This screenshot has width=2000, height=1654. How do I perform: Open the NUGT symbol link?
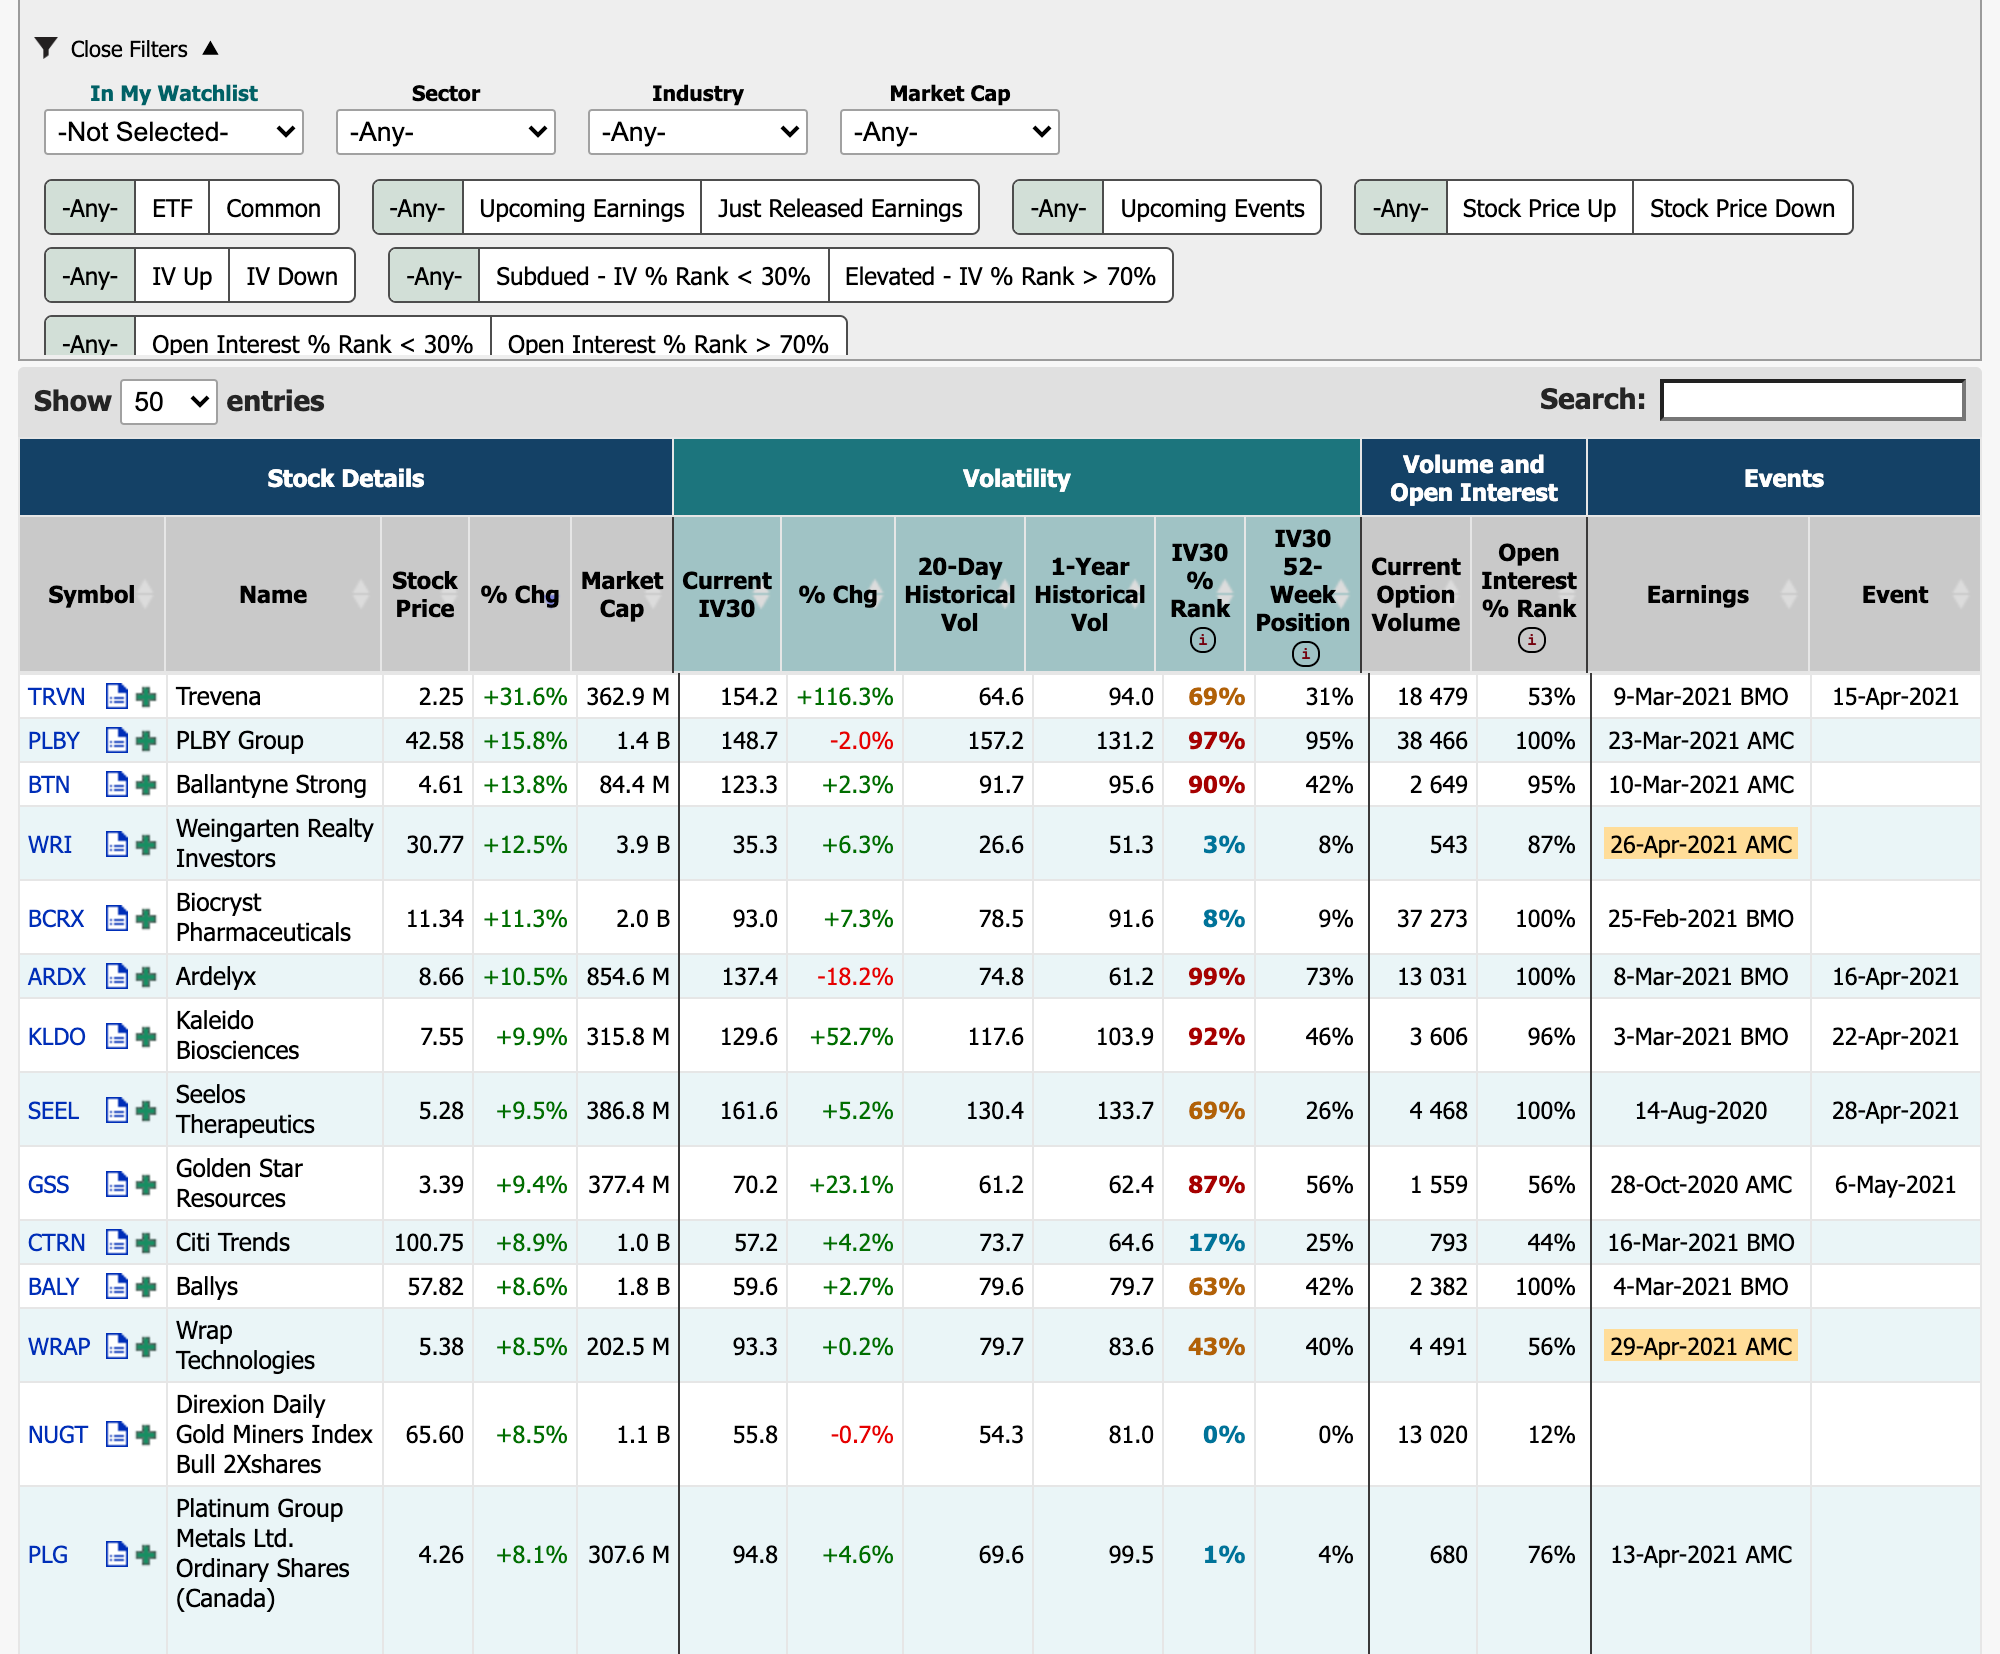58,1435
